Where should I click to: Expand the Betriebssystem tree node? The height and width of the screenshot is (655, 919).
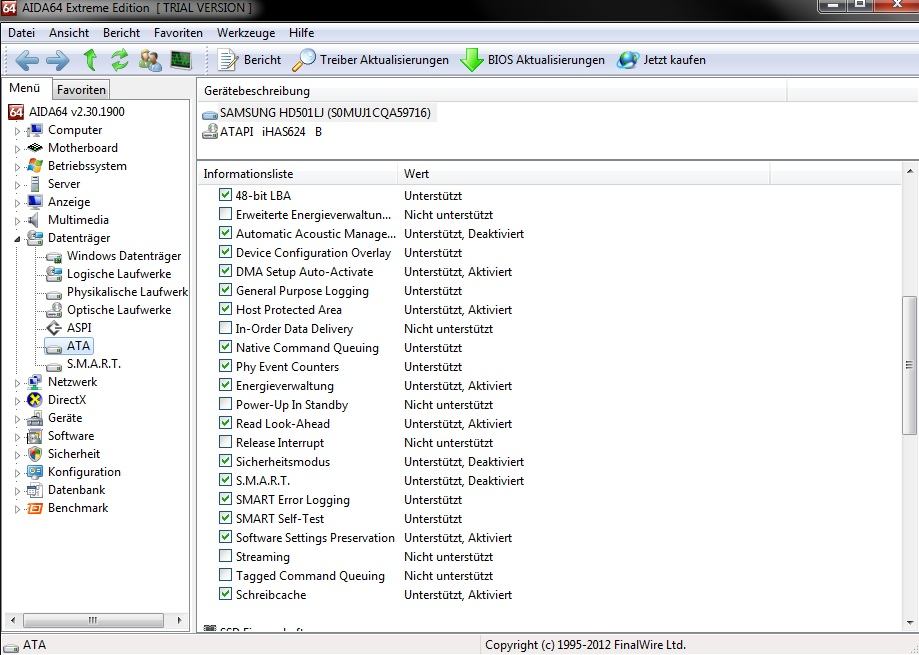tap(18, 167)
